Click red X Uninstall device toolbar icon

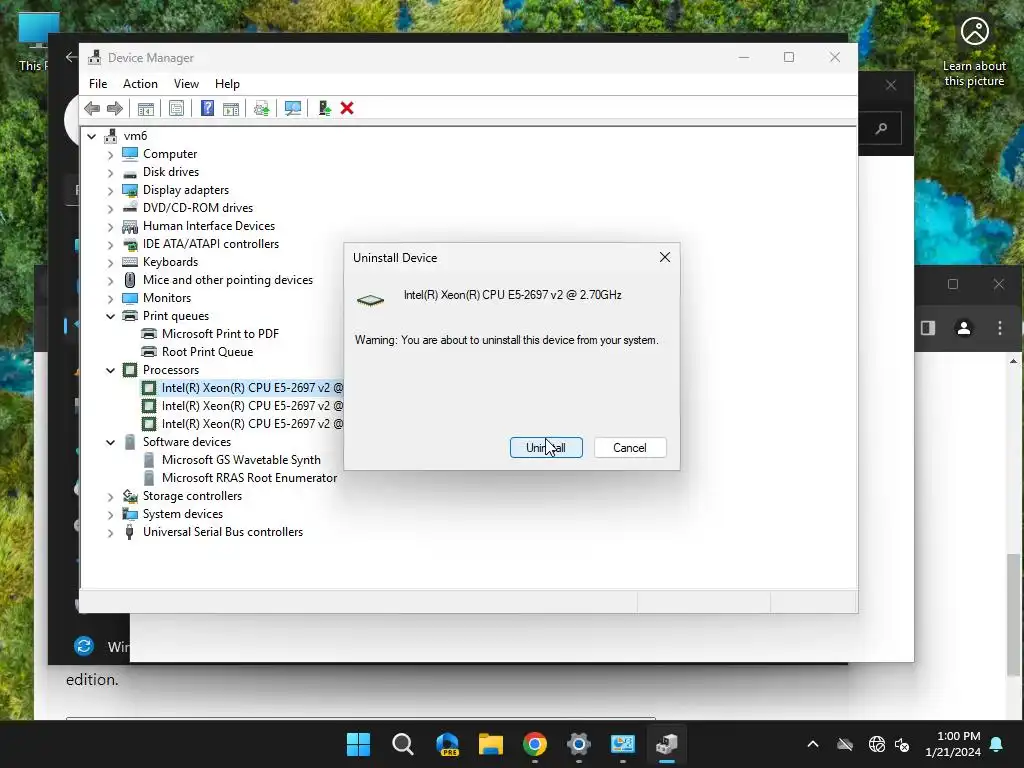point(347,108)
